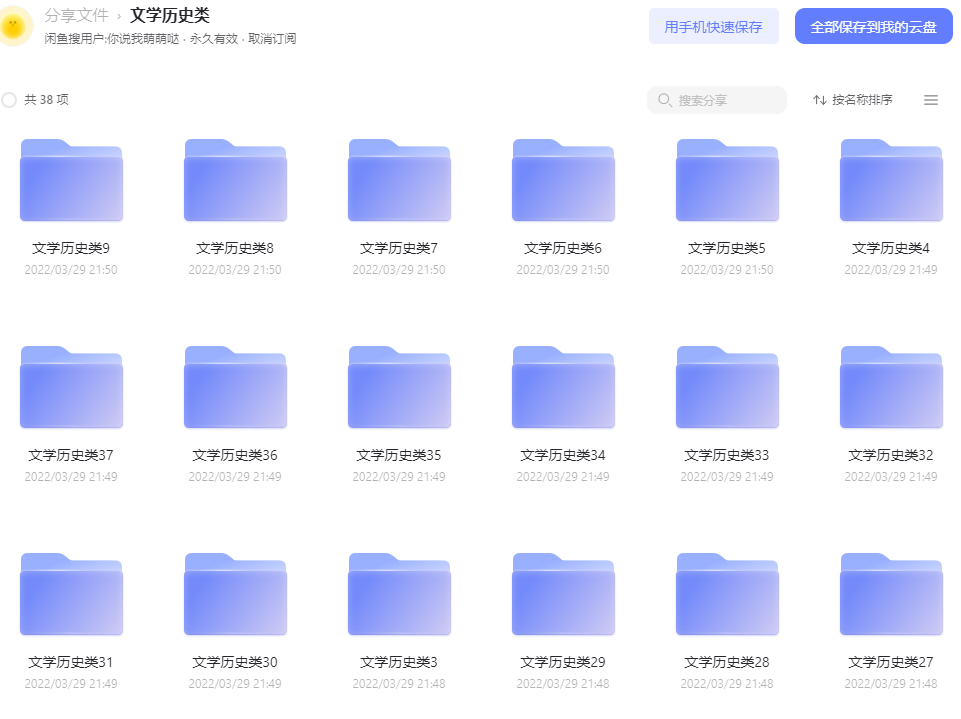Click the folder name text 文学历史类30

tap(235, 663)
